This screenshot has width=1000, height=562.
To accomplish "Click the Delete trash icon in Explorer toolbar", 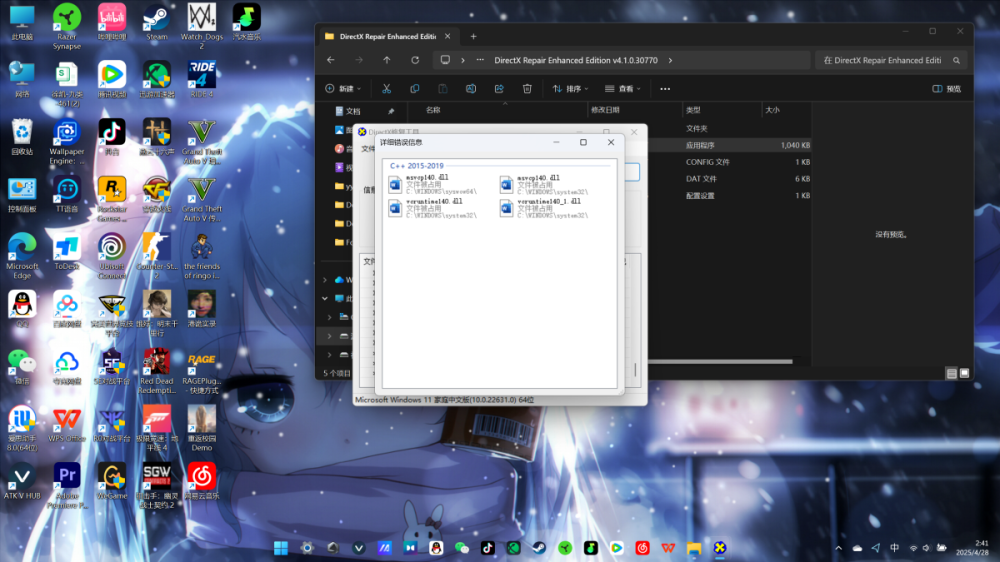I will pyautogui.click(x=527, y=89).
